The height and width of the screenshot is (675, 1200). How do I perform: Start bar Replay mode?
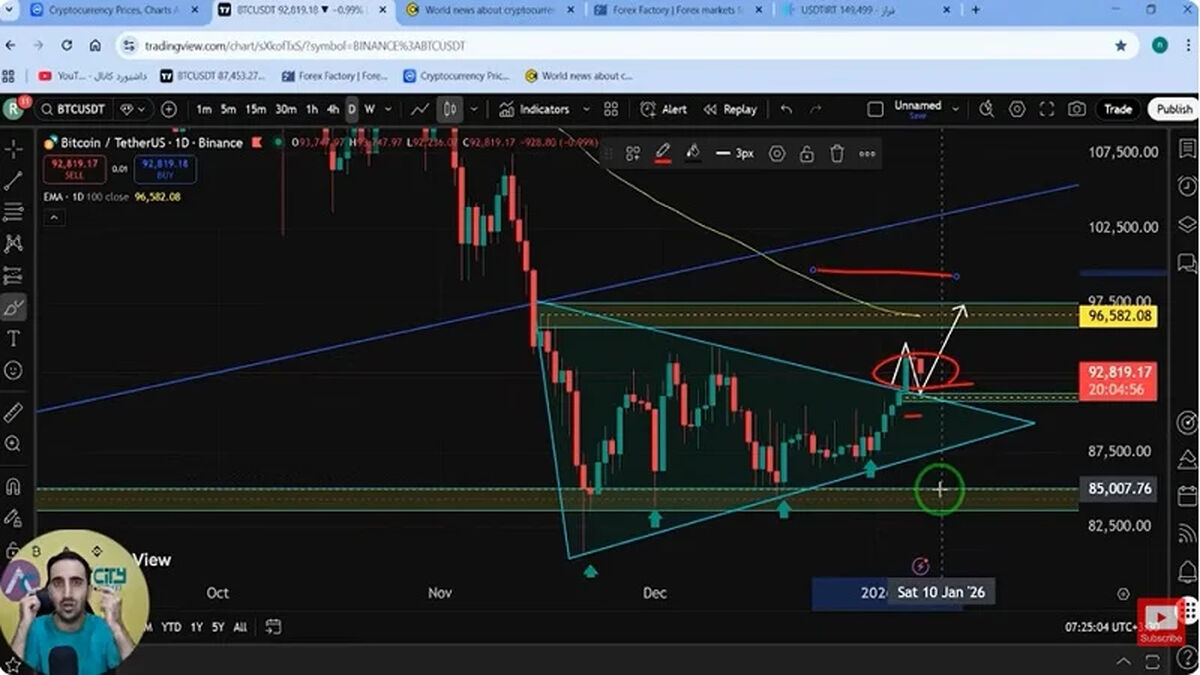730,109
